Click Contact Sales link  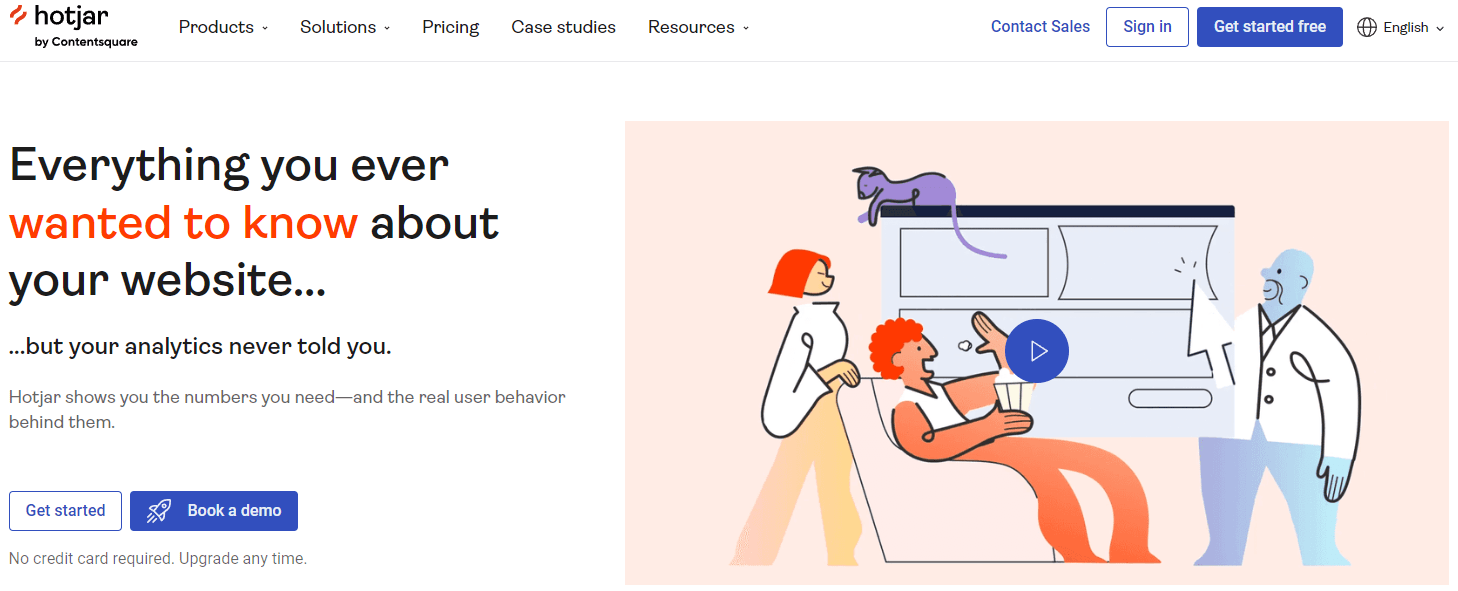[1040, 27]
